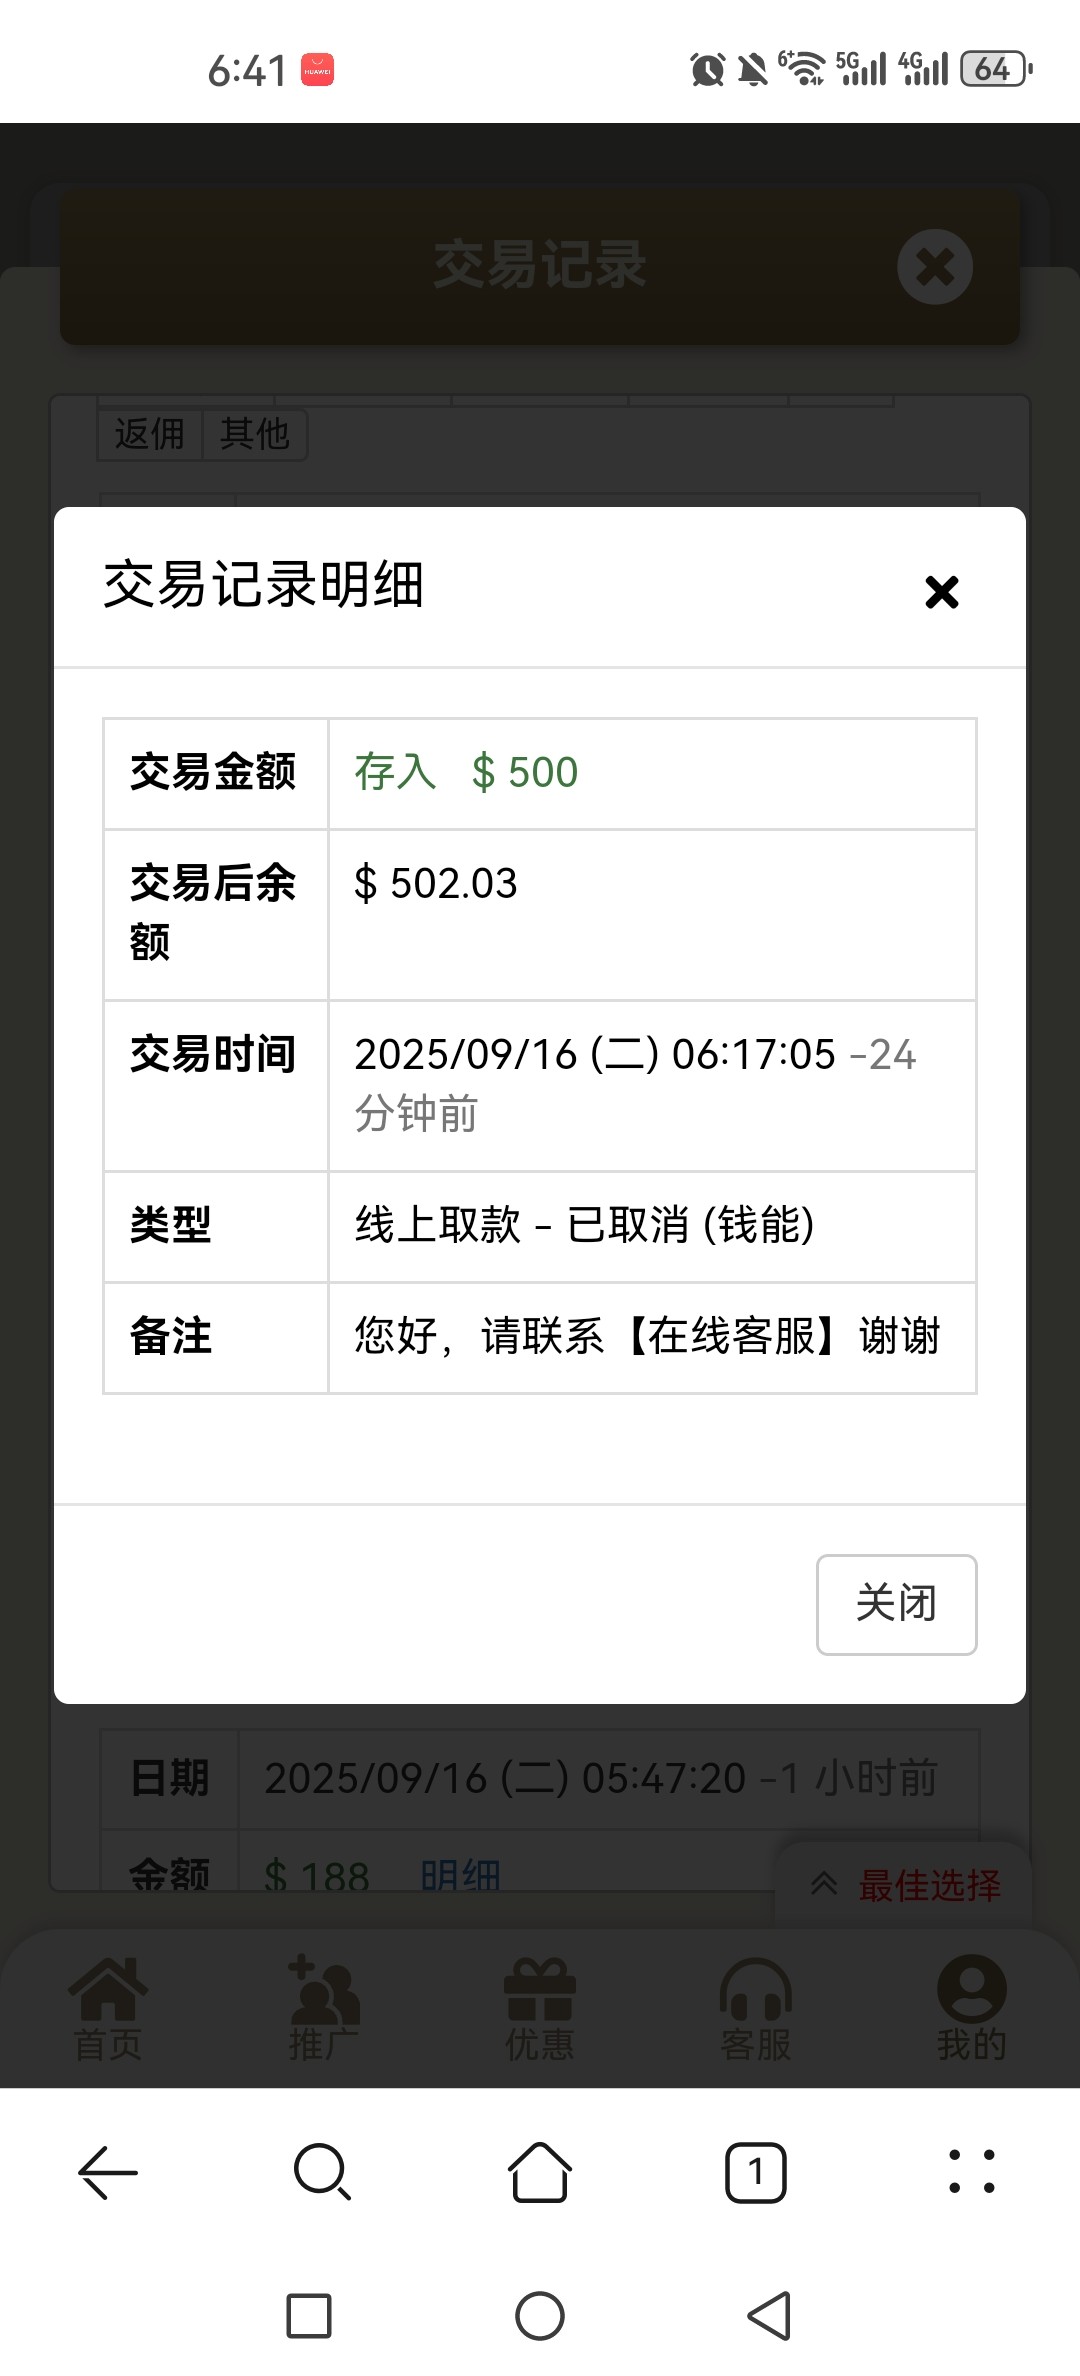Open the browser four-dot menu

tap(971, 2172)
